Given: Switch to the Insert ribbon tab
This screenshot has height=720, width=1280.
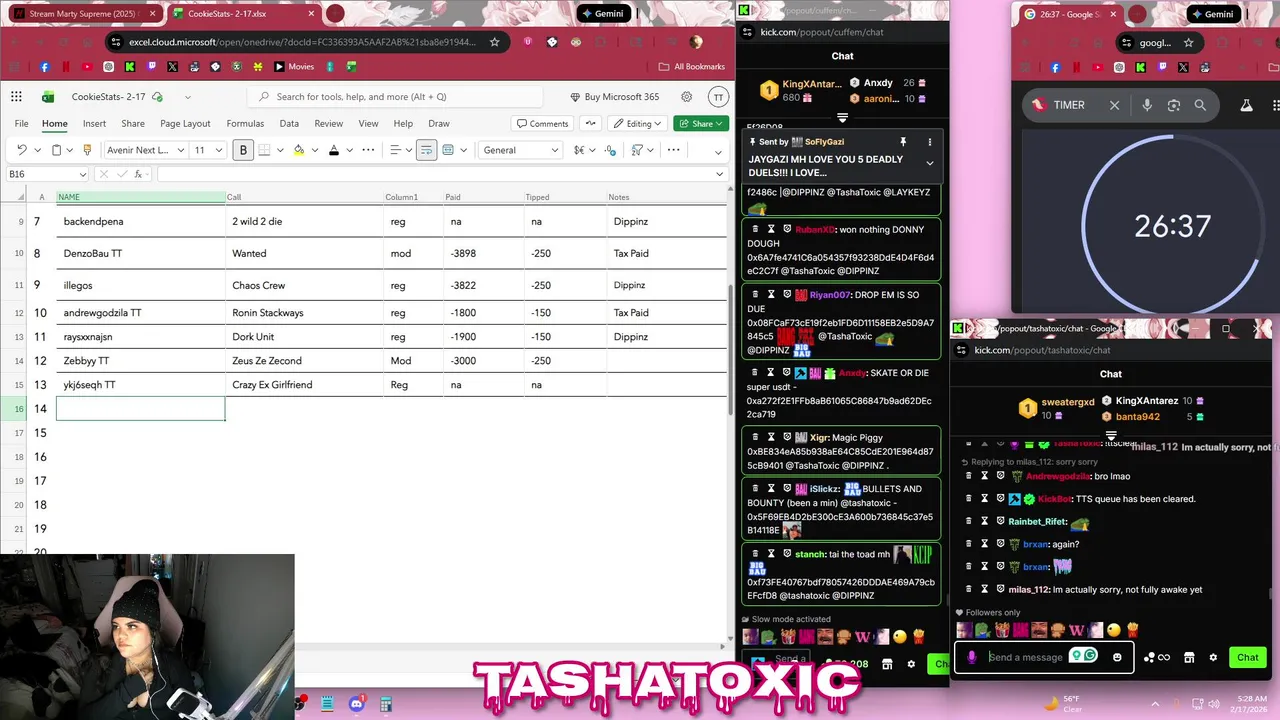Looking at the screenshot, I should click(x=94, y=123).
